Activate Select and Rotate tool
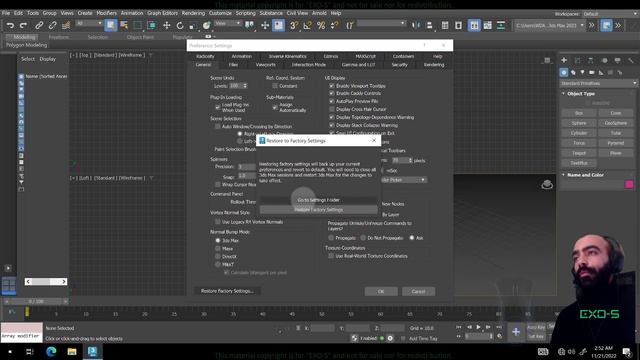The width and height of the screenshot is (640, 360). coord(180,25)
